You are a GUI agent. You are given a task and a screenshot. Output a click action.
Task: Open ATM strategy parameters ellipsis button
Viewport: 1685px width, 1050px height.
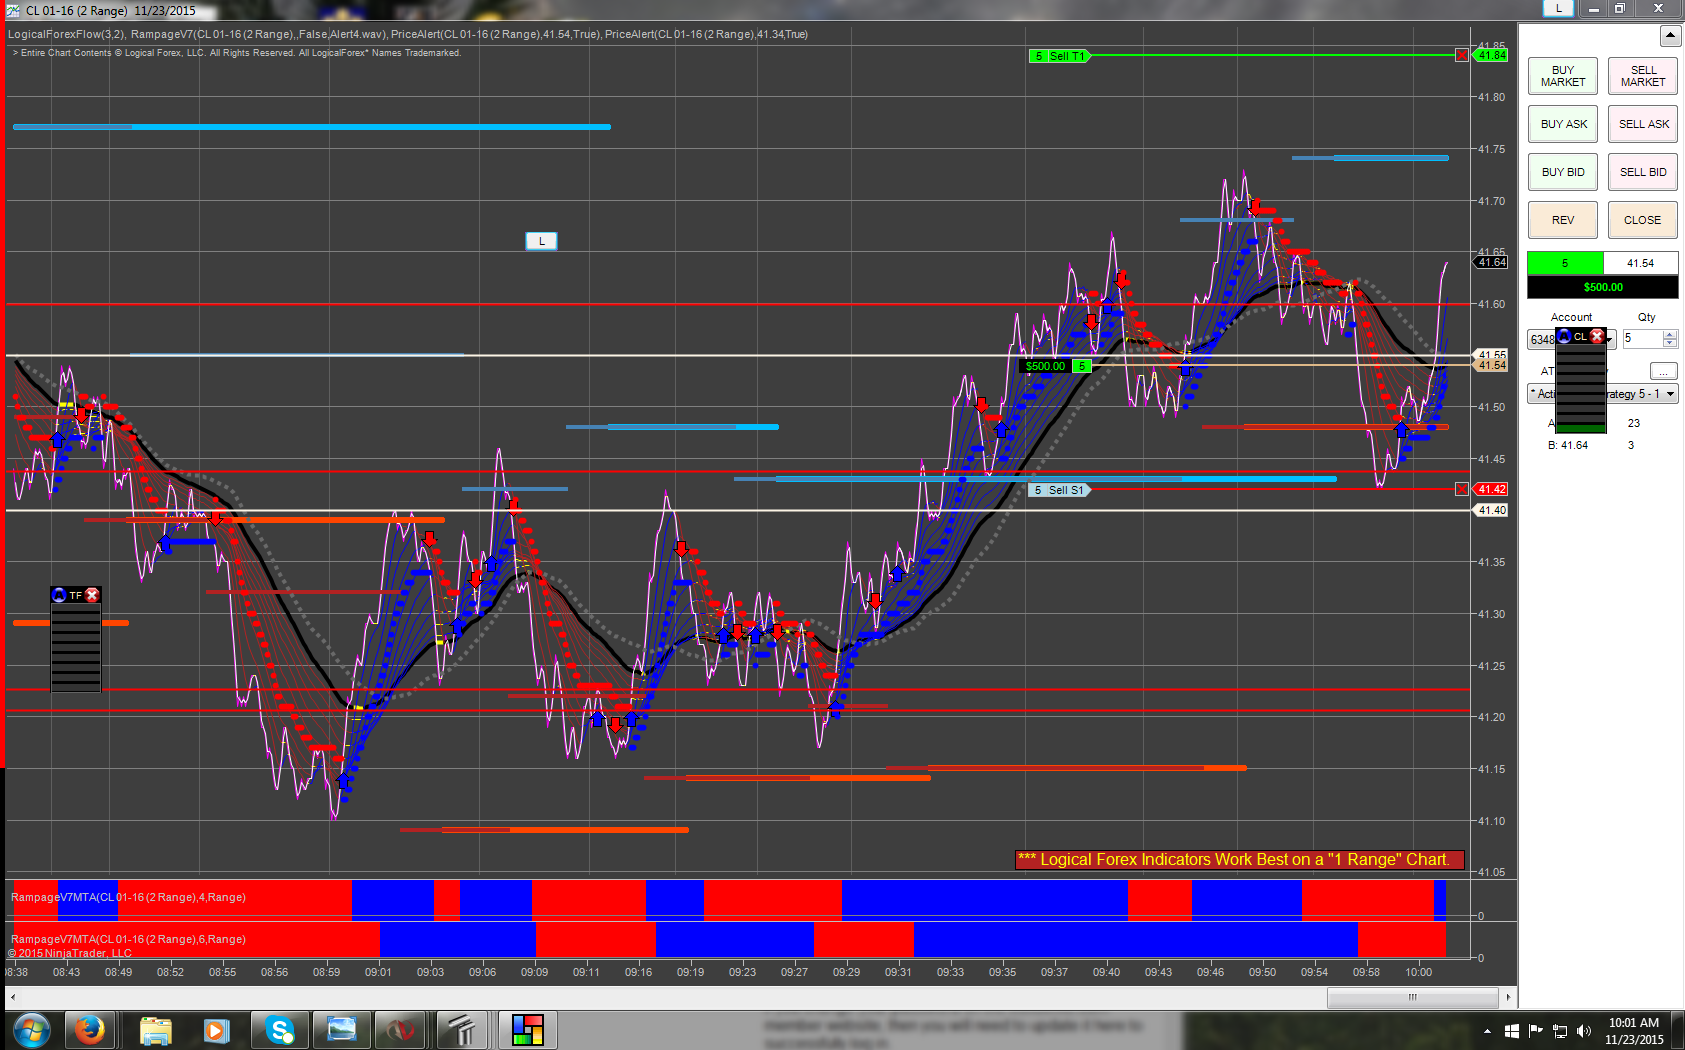[x=1663, y=371]
